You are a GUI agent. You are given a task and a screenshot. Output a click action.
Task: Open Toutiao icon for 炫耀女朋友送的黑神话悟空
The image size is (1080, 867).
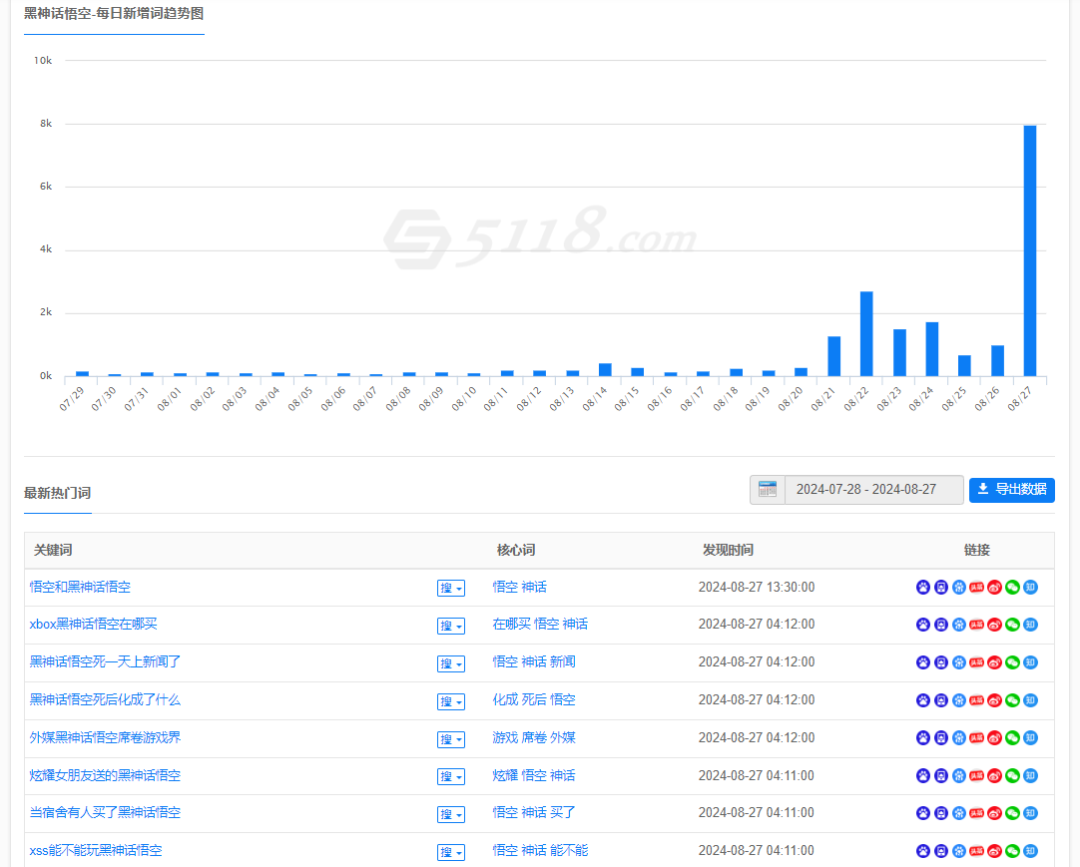click(x=977, y=775)
